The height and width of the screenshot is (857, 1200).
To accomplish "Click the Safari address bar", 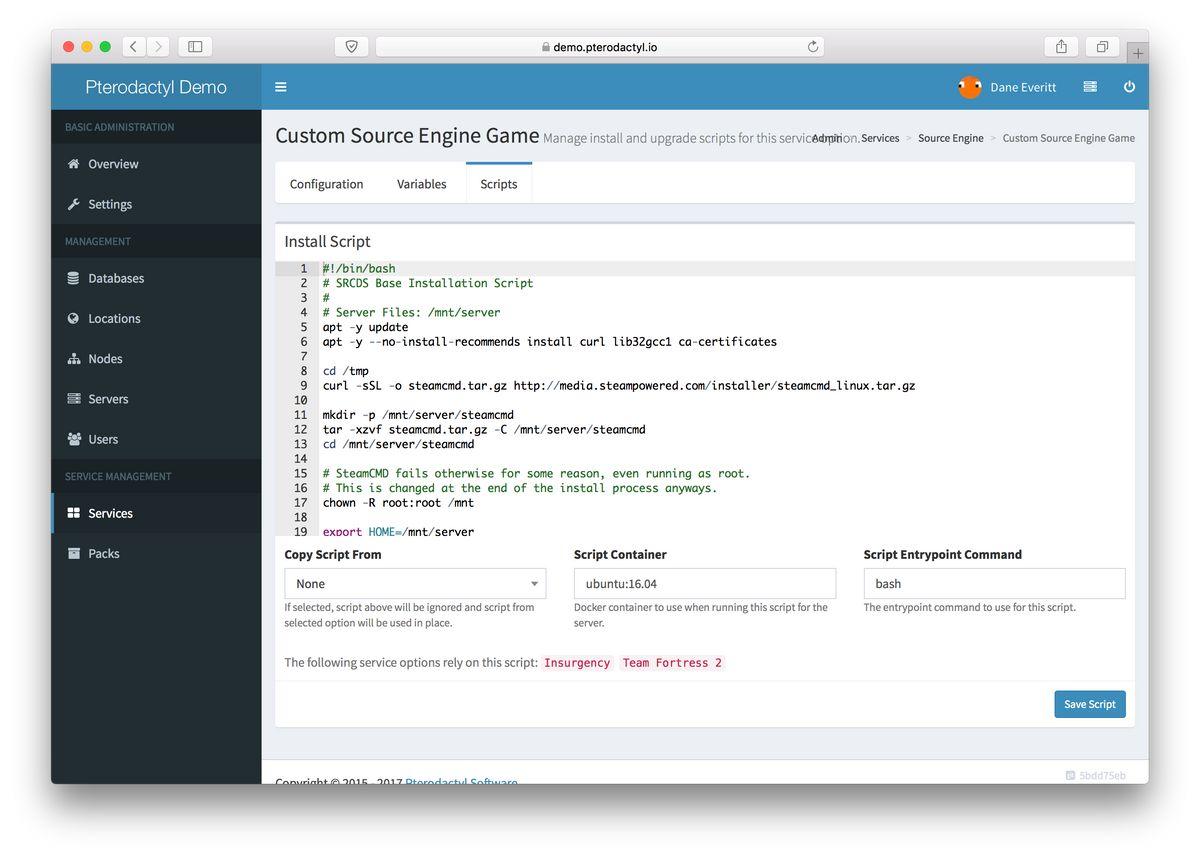I will click(600, 46).
